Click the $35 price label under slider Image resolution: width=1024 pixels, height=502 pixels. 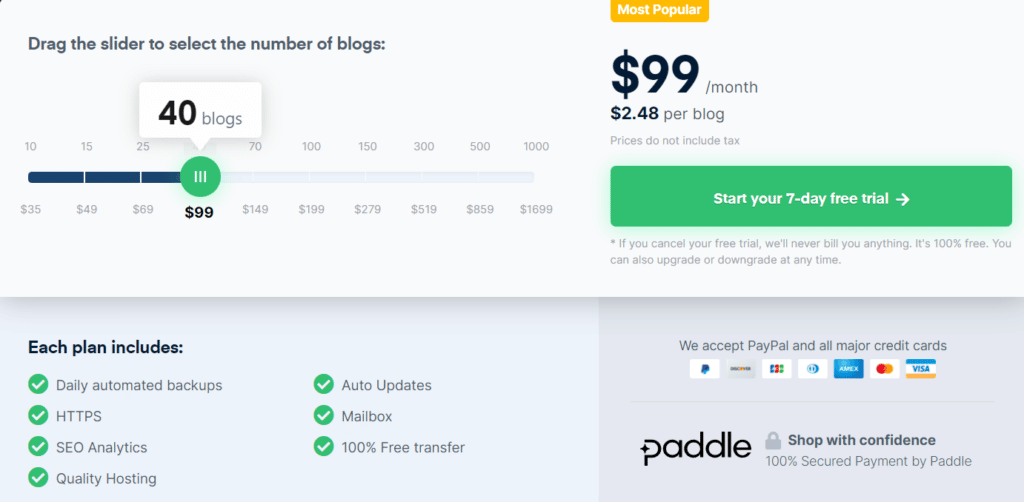click(x=31, y=210)
